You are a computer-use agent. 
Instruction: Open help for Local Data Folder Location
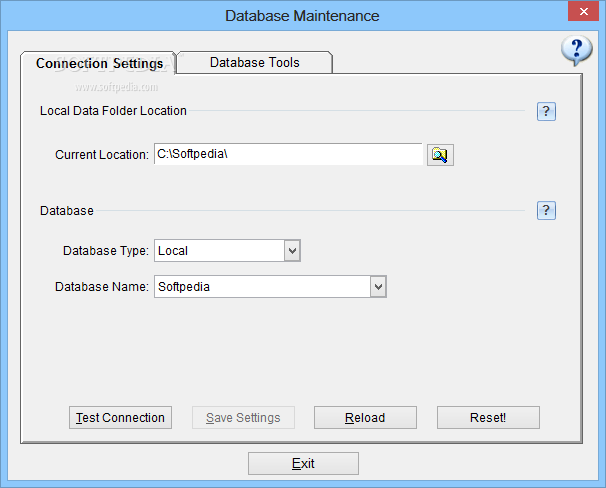pyautogui.click(x=546, y=111)
